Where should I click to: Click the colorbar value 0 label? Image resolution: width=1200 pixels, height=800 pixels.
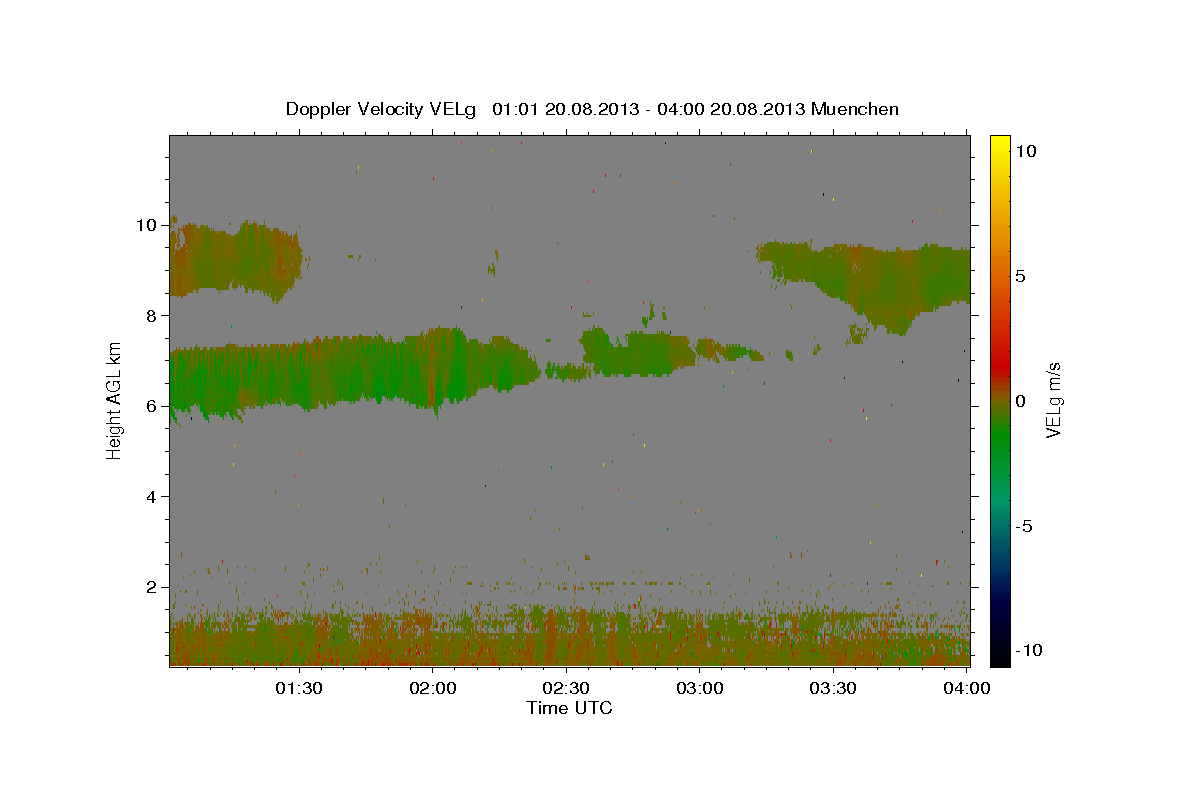pyautogui.click(x=1019, y=401)
